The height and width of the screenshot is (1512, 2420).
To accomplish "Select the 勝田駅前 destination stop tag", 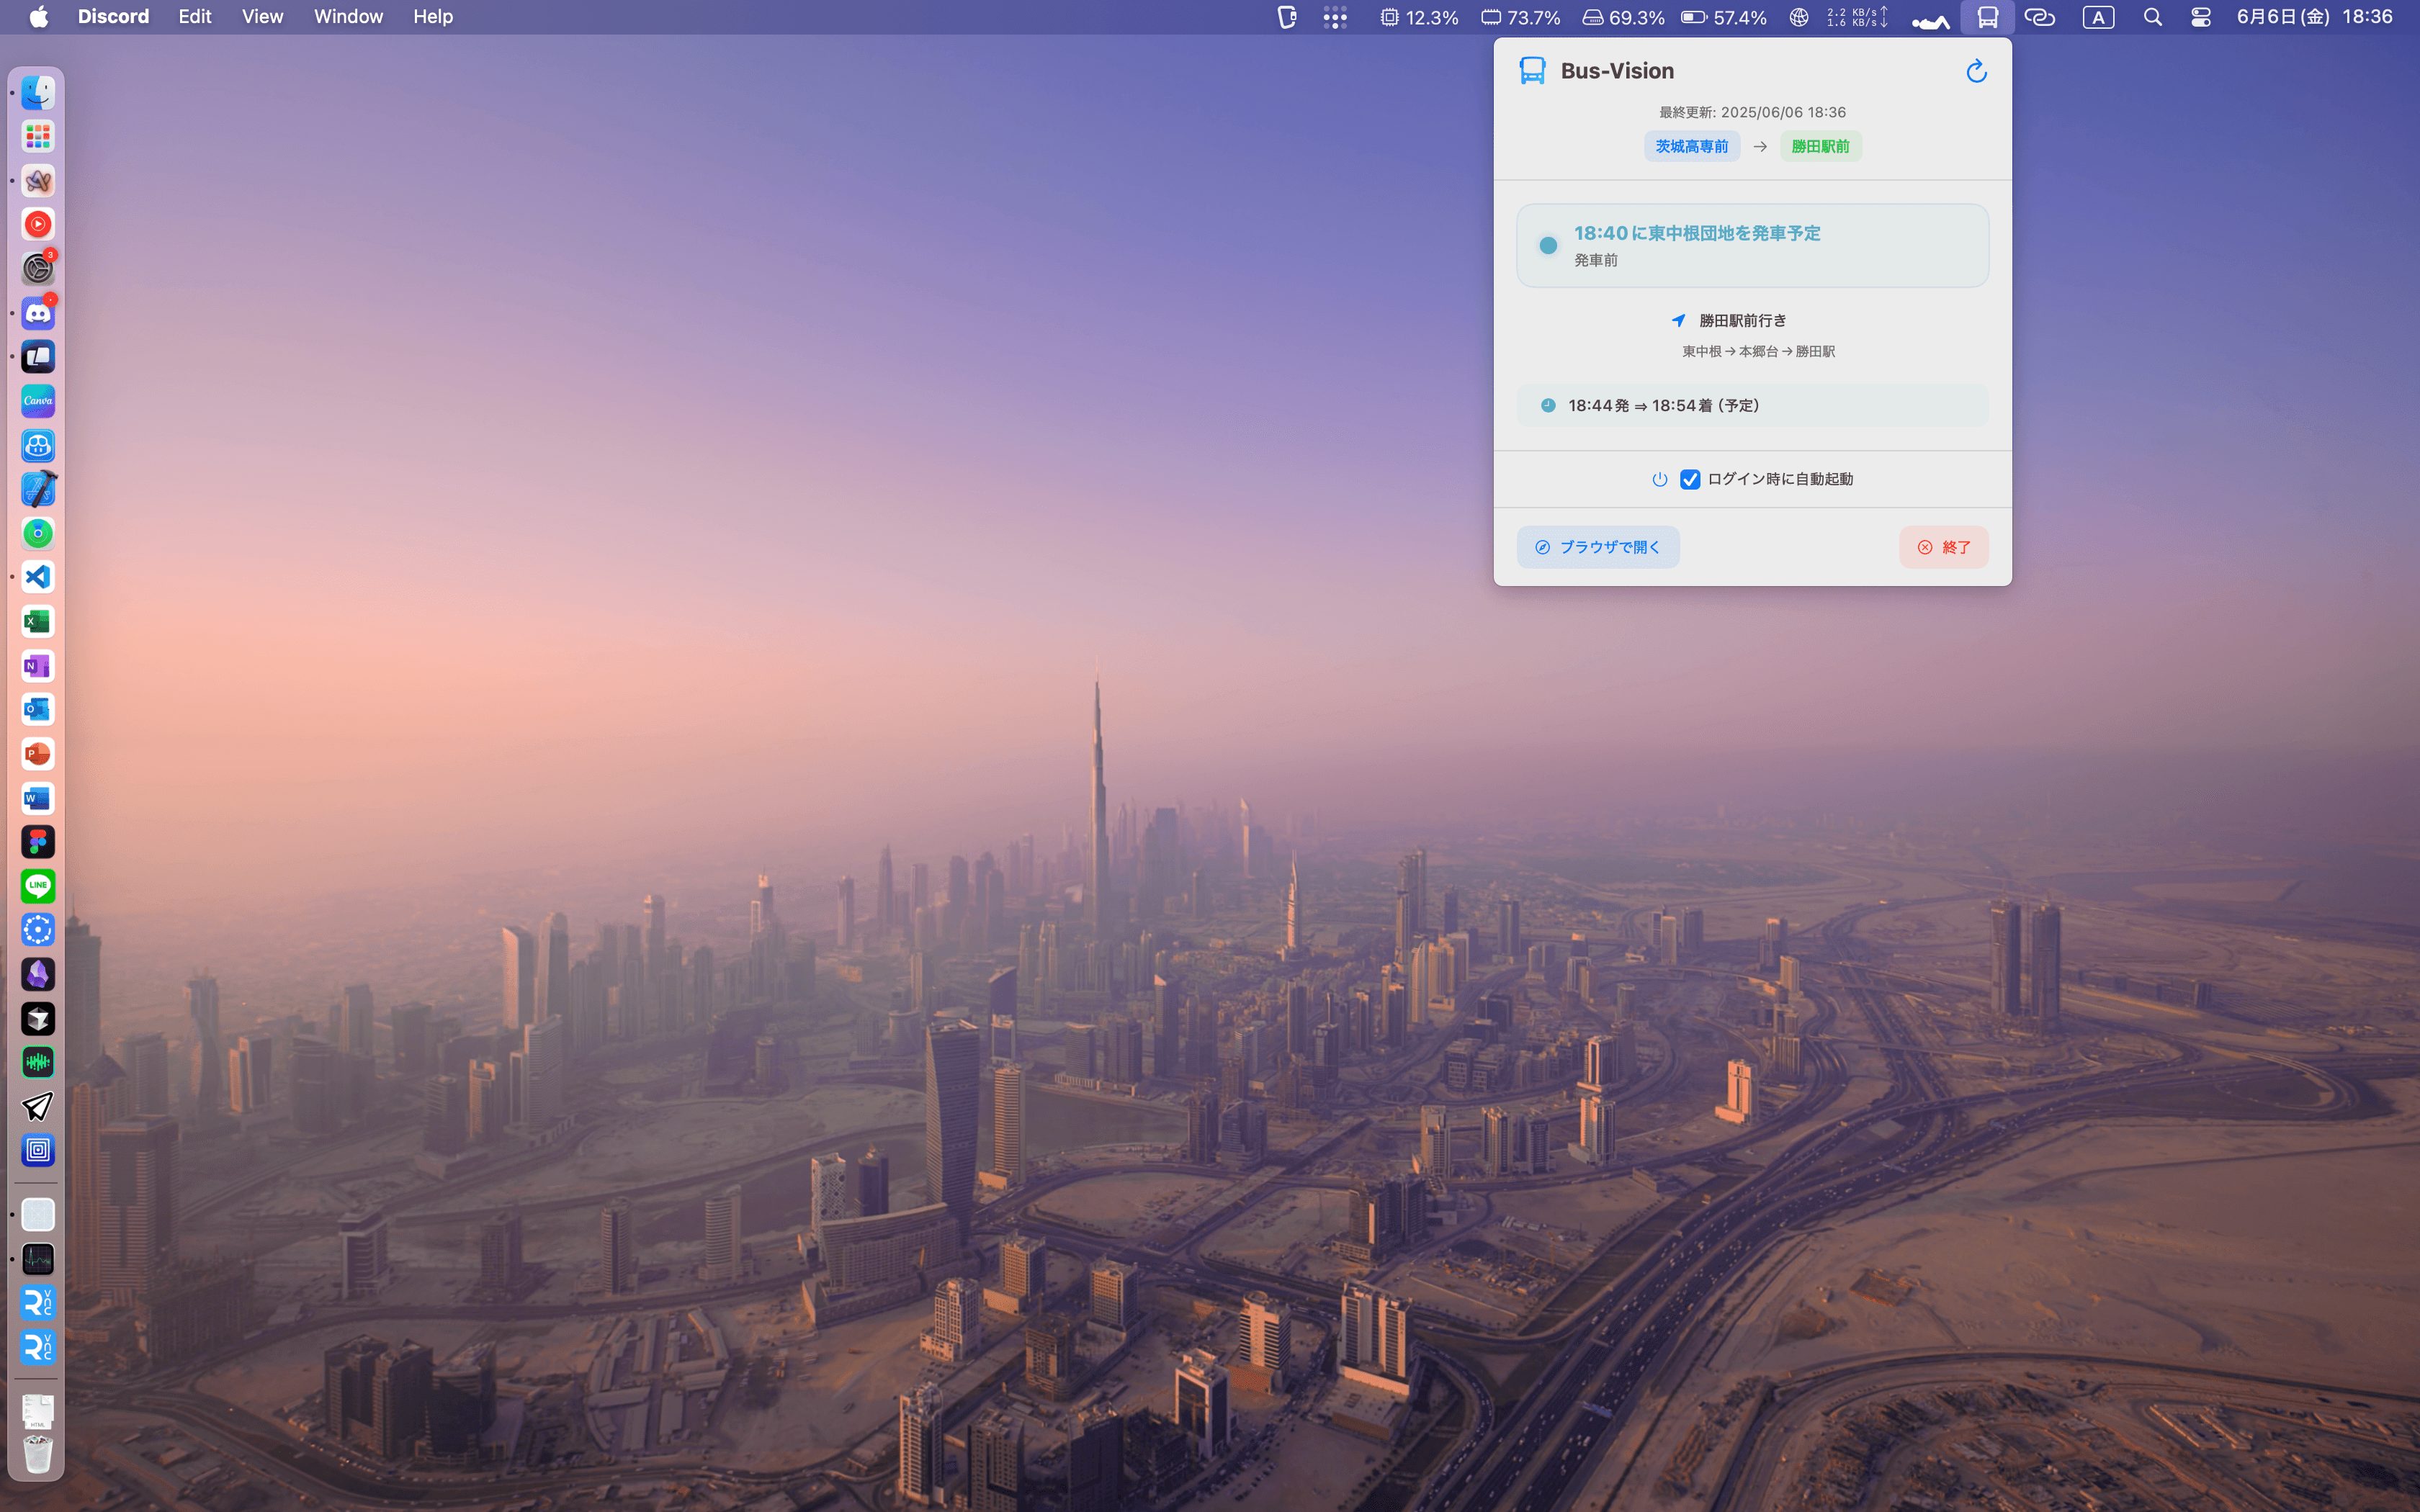I will pyautogui.click(x=1819, y=146).
